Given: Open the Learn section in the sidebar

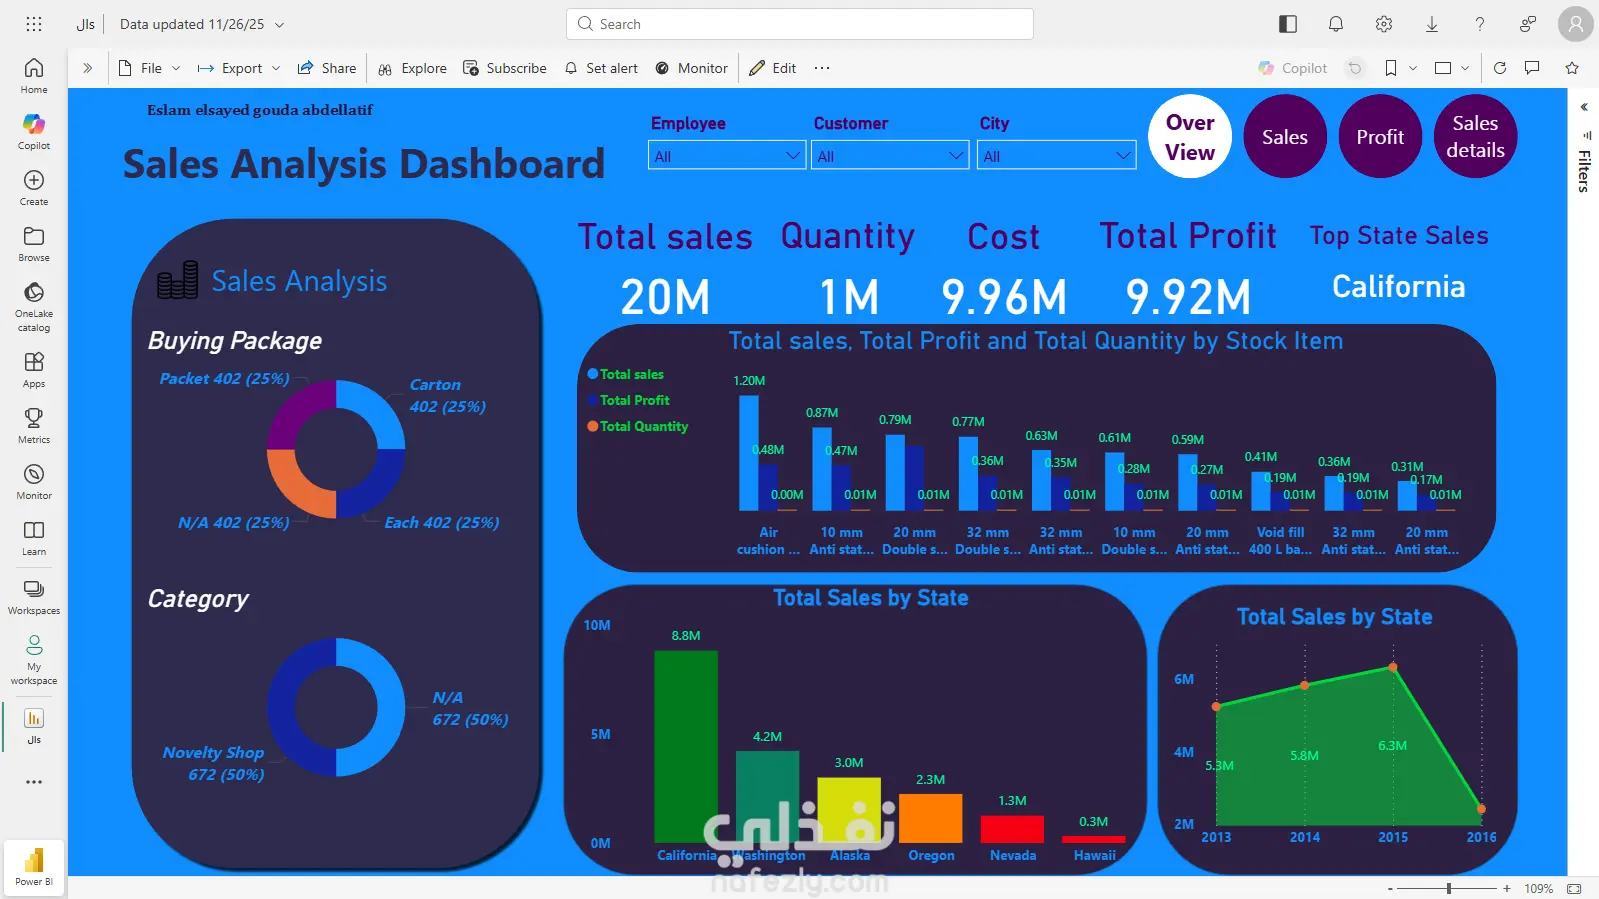Looking at the screenshot, I should pos(34,537).
